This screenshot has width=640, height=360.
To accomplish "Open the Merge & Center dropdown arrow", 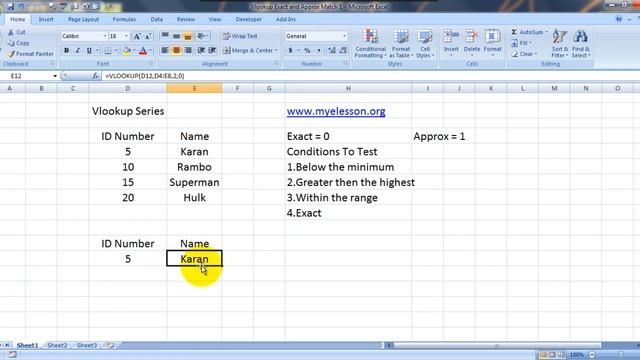I will (x=276, y=51).
